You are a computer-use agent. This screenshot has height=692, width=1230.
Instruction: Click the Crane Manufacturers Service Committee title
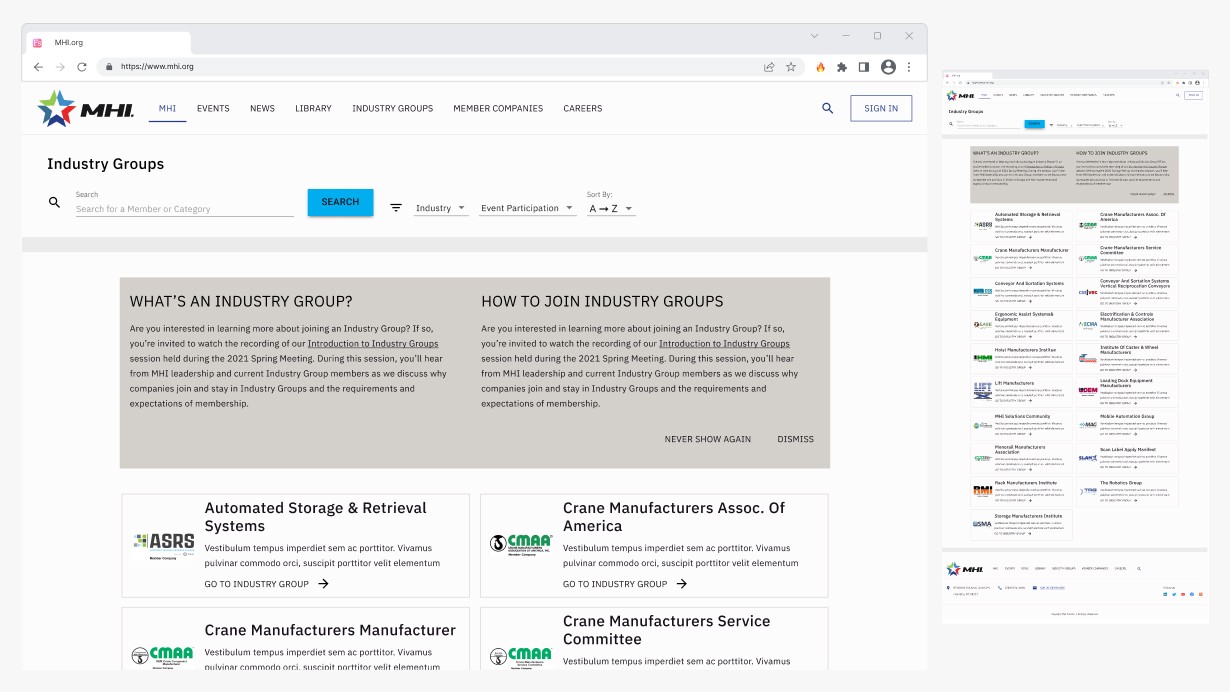tap(667, 630)
